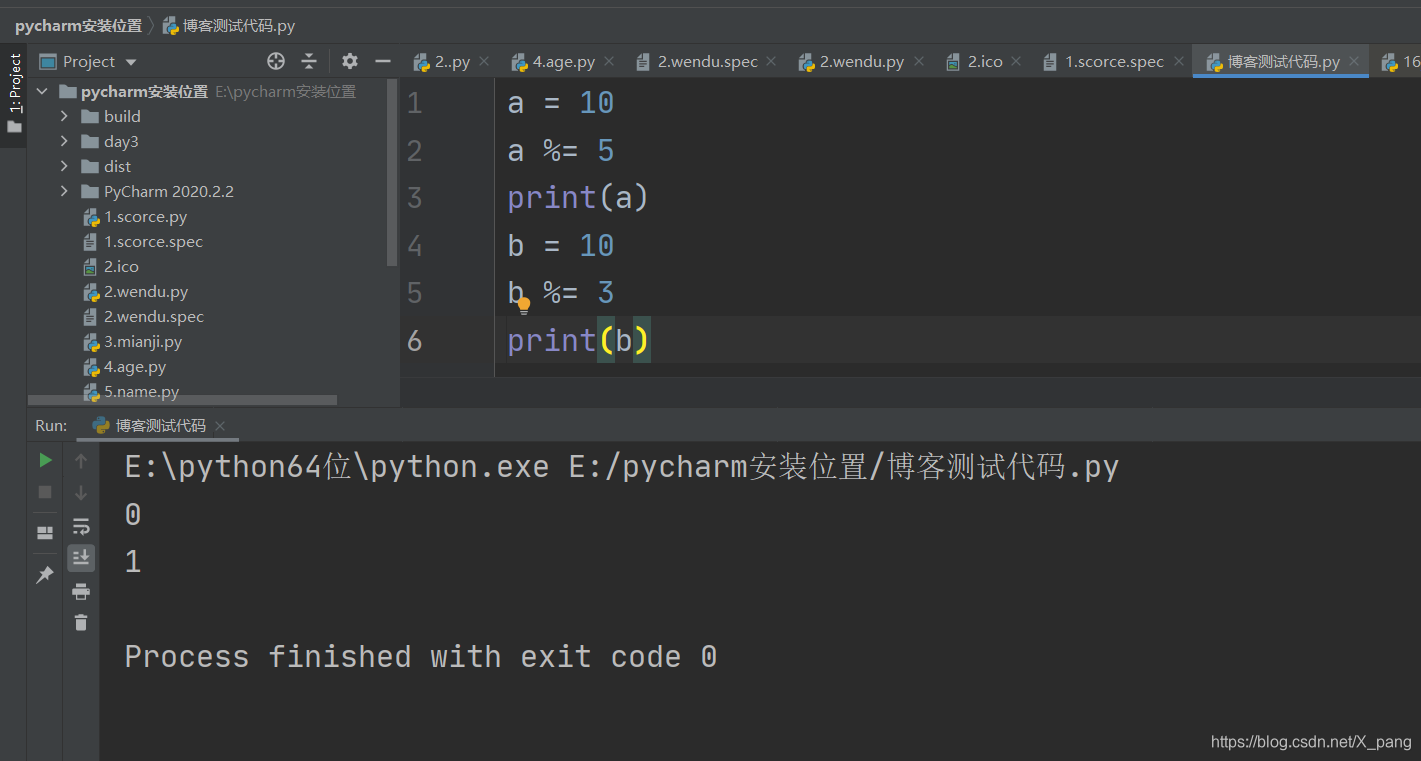Close the 2.ico editor tab
The image size is (1421, 761).
(1016, 61)
